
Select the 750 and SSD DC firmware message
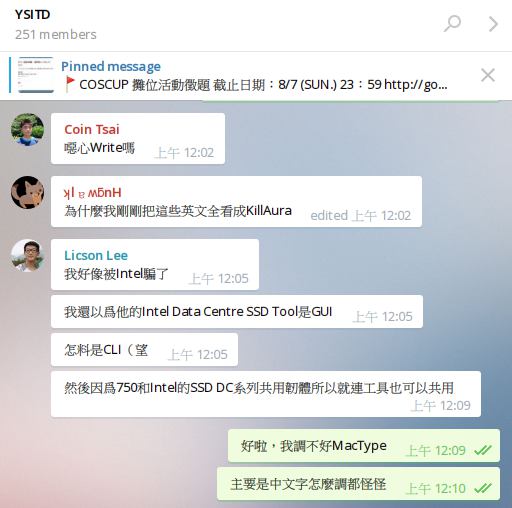[x=266, y=394]
